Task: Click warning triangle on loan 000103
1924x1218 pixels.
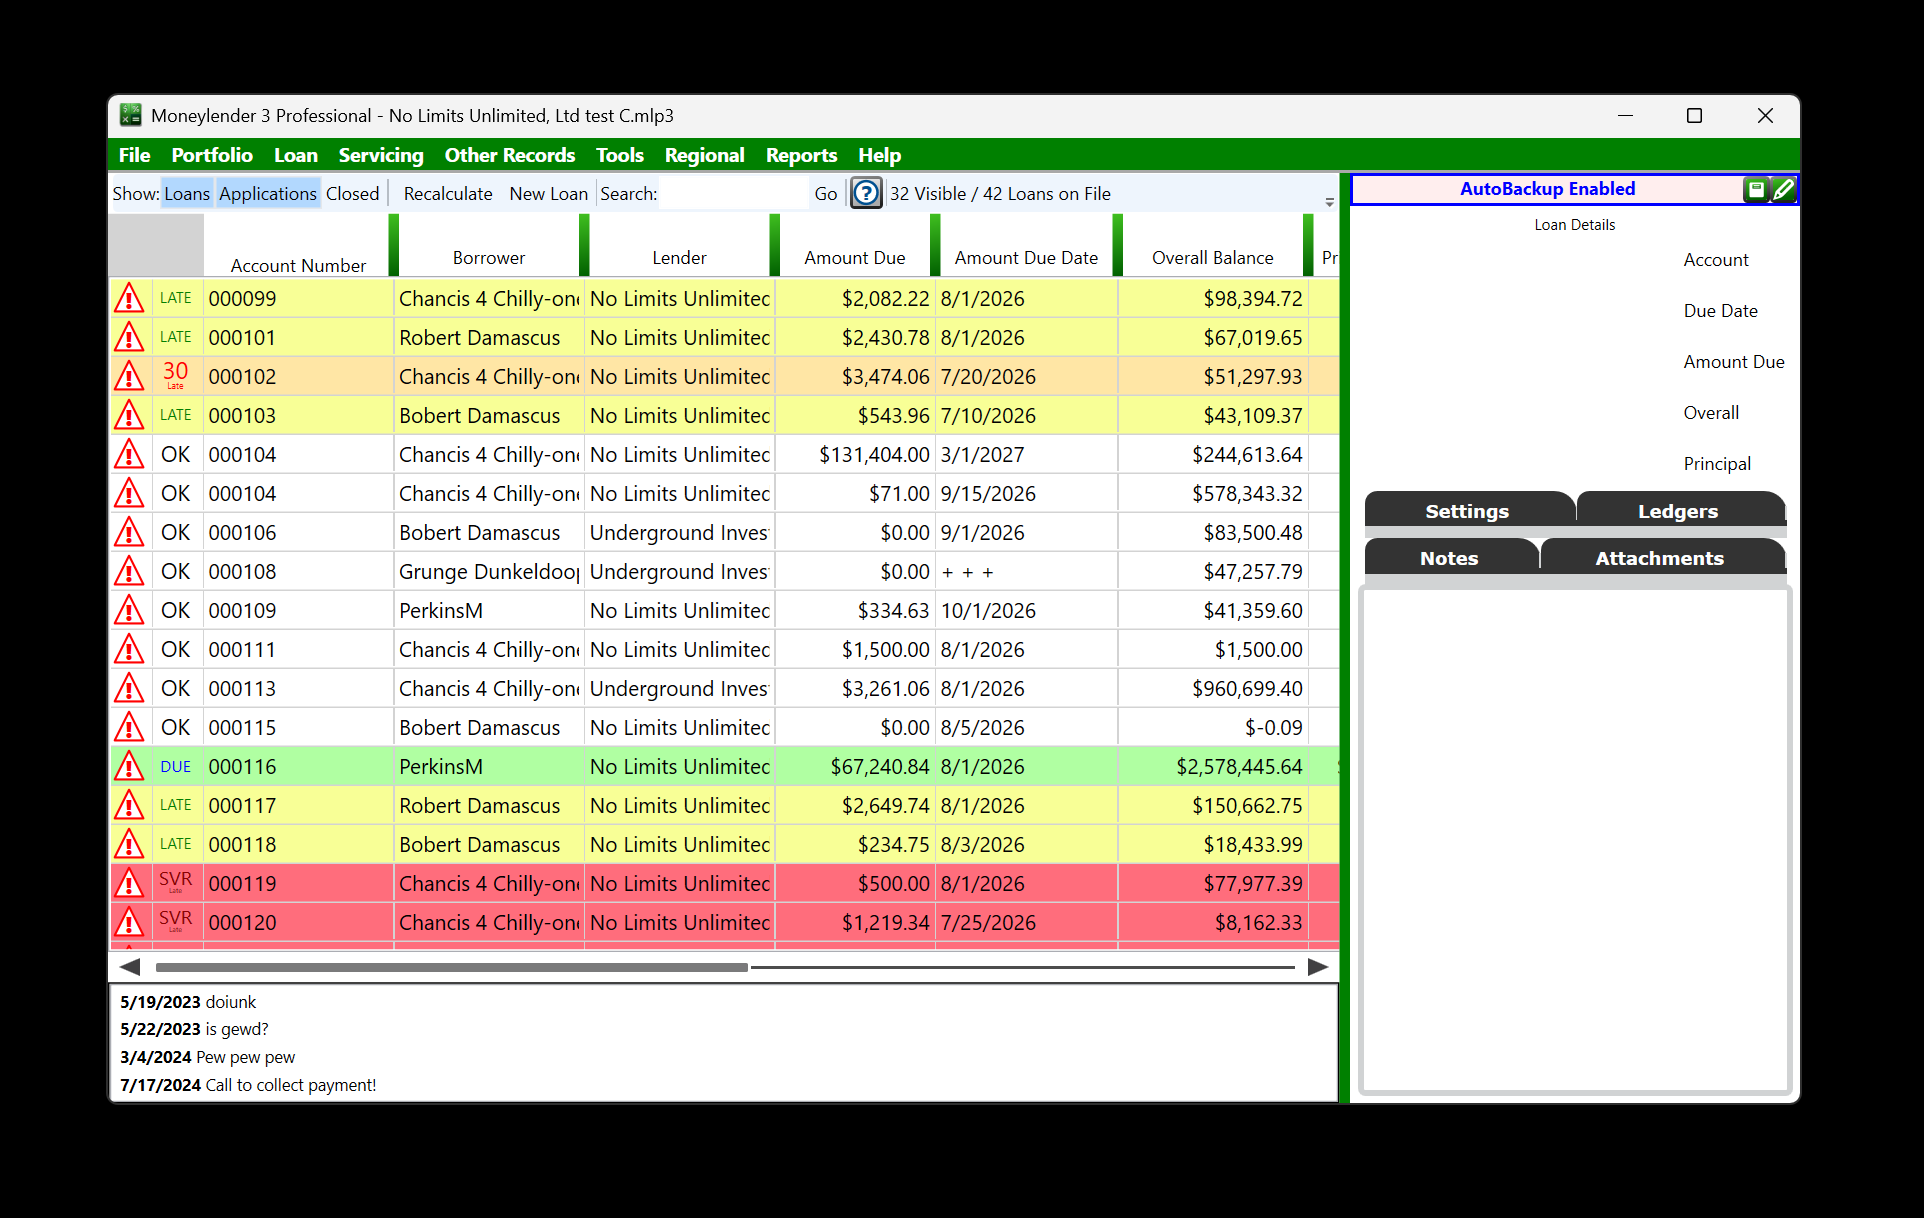Action: [129, 415]
